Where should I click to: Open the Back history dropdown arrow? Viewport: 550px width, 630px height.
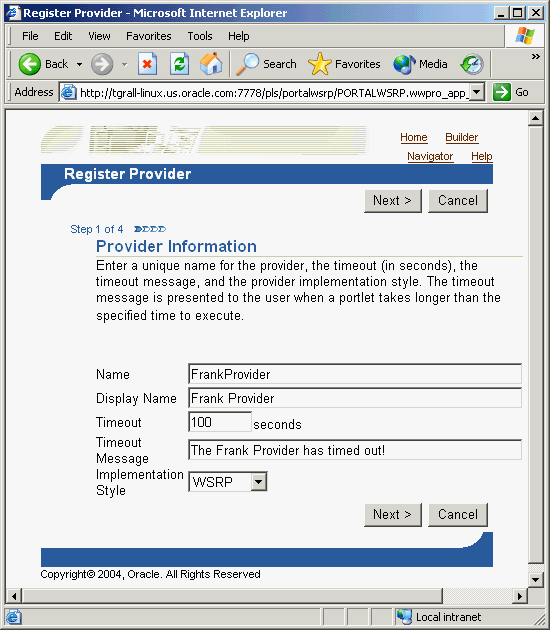[x=80, y=64]
